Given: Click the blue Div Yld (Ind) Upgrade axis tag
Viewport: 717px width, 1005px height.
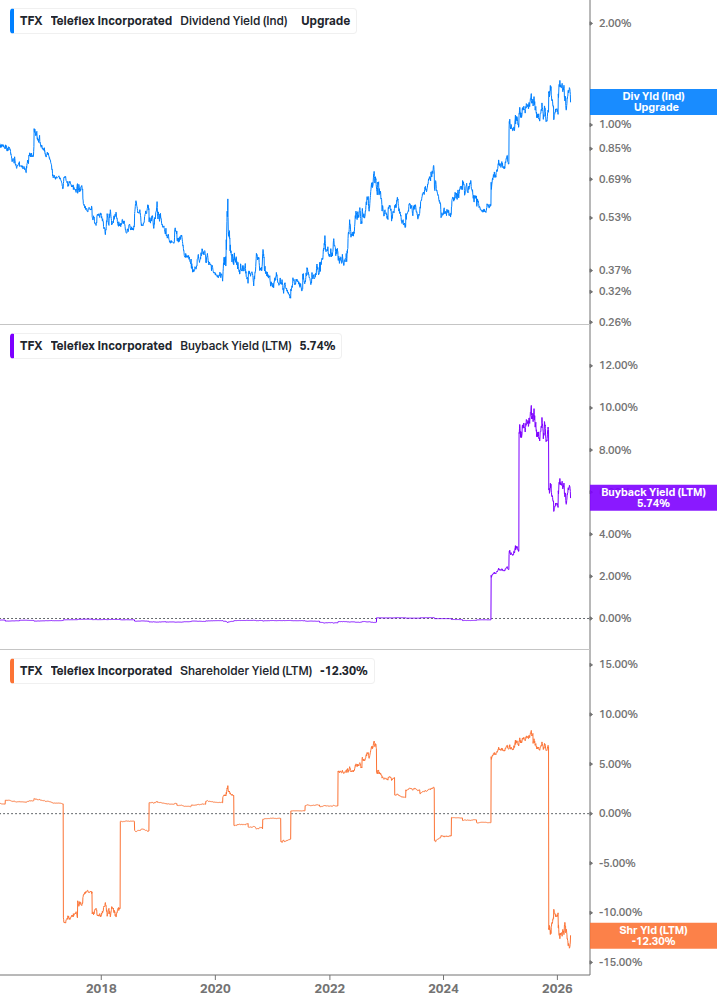Looking at the screenshot, I should click(653, 102).
